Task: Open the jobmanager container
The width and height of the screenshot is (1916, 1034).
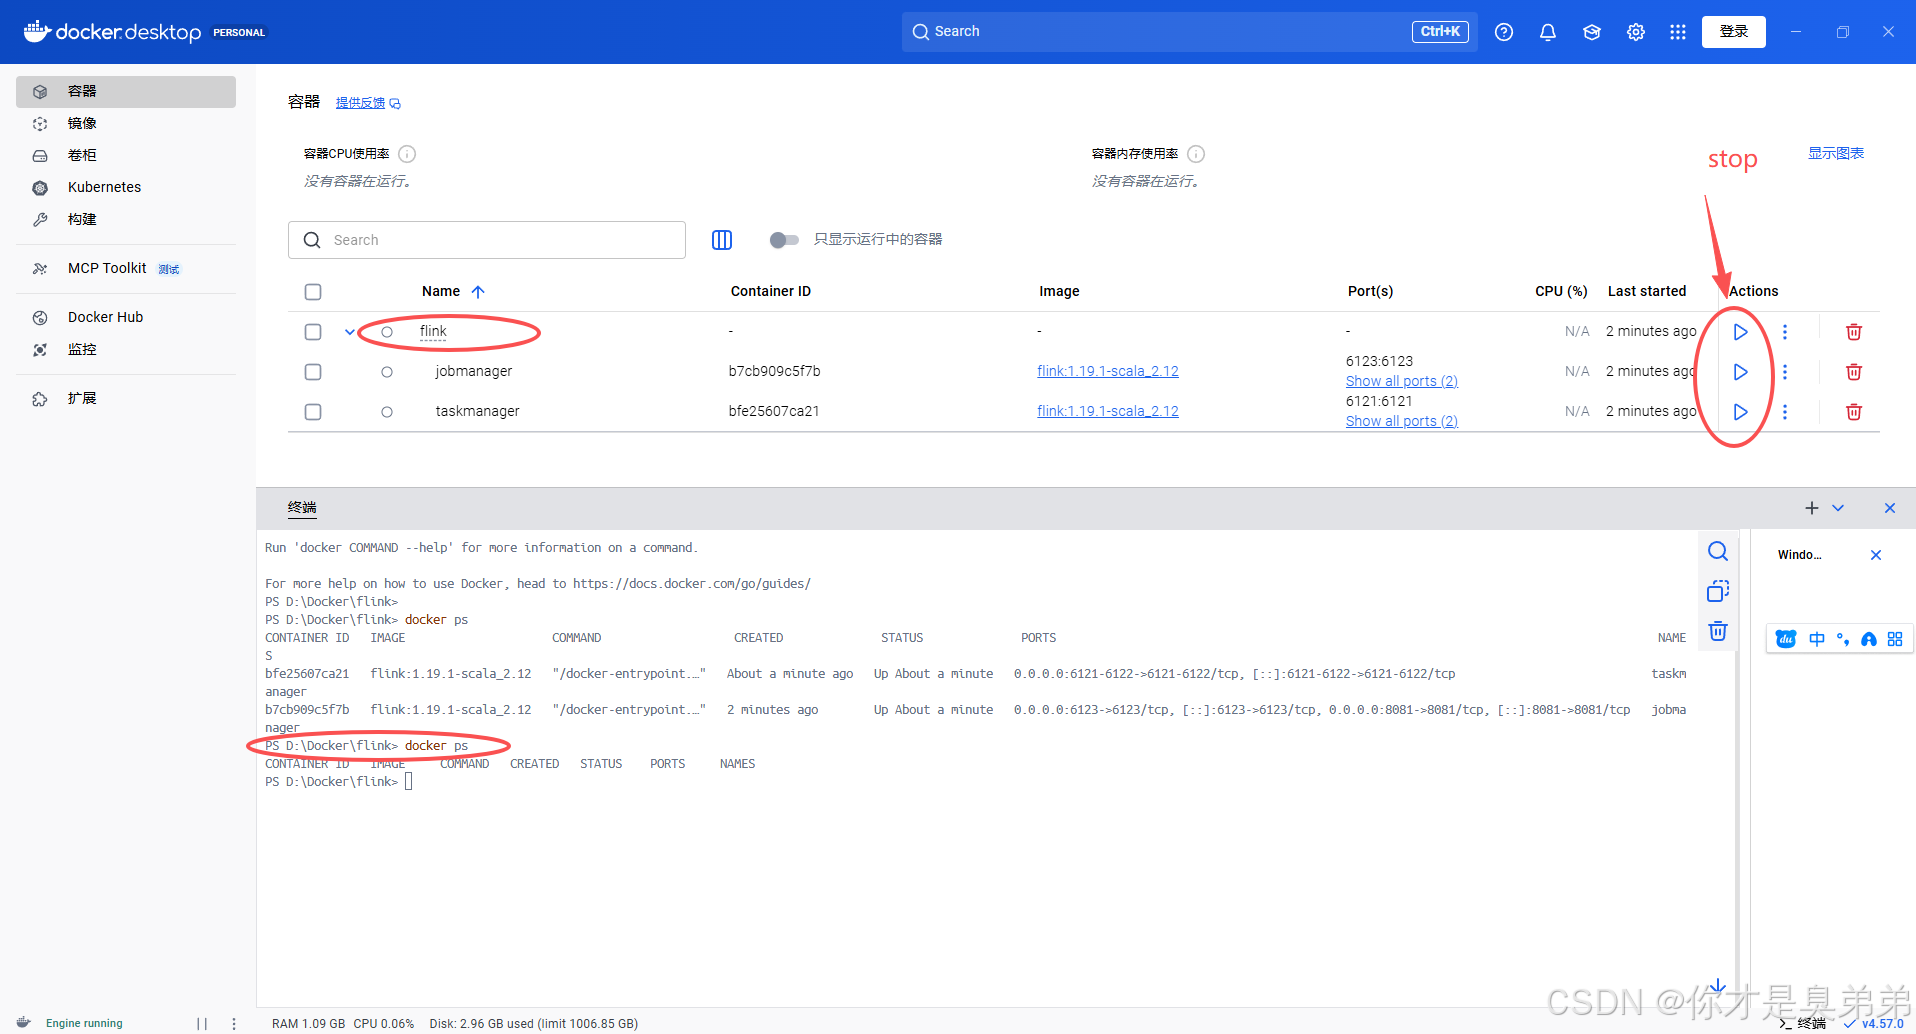Action: coord(474,371)
